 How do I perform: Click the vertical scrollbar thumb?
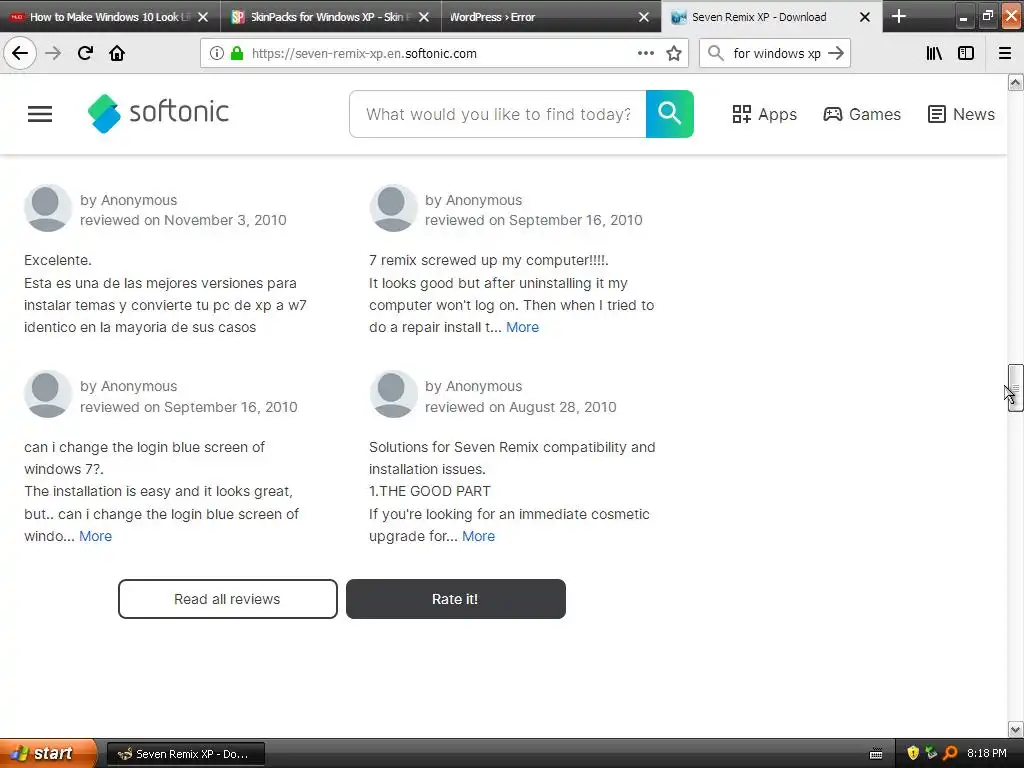pos(1015,388)
